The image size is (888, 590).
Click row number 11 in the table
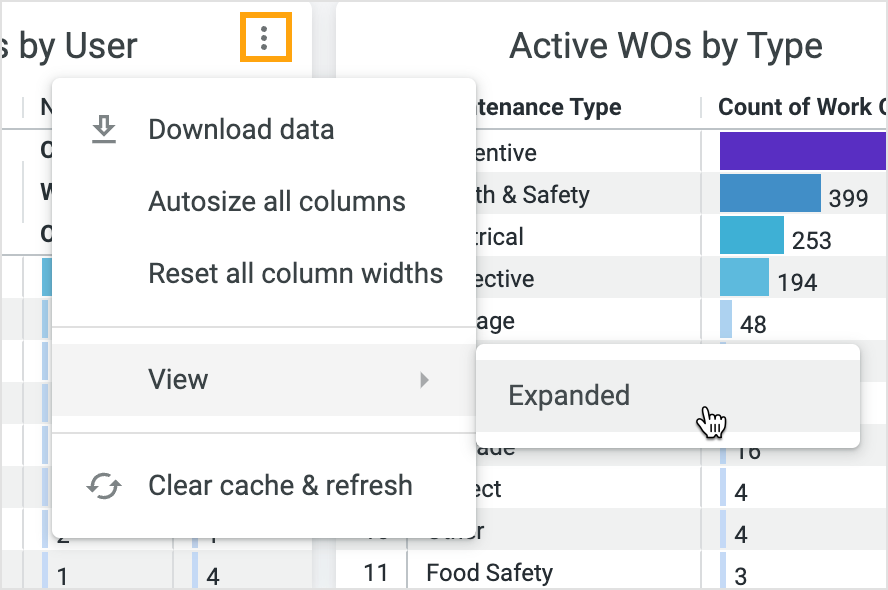(x=375, y=573)
